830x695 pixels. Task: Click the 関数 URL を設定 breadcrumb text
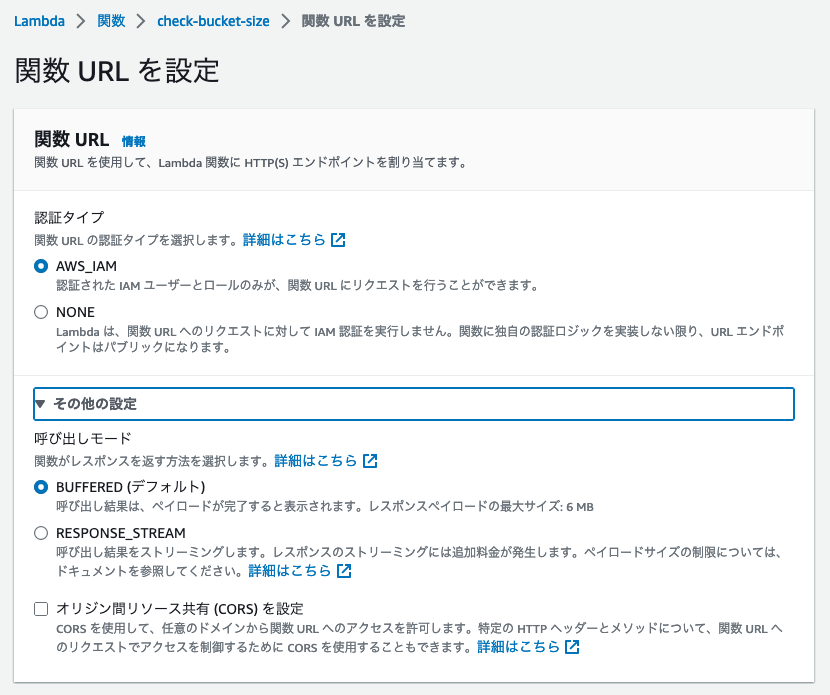pyautogui.click(x=354, y=21)
